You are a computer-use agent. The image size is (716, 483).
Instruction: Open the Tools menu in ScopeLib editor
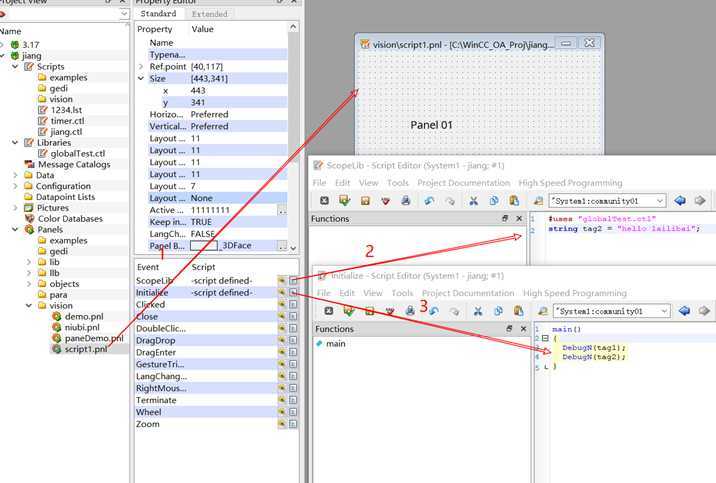tap(398, 183)
